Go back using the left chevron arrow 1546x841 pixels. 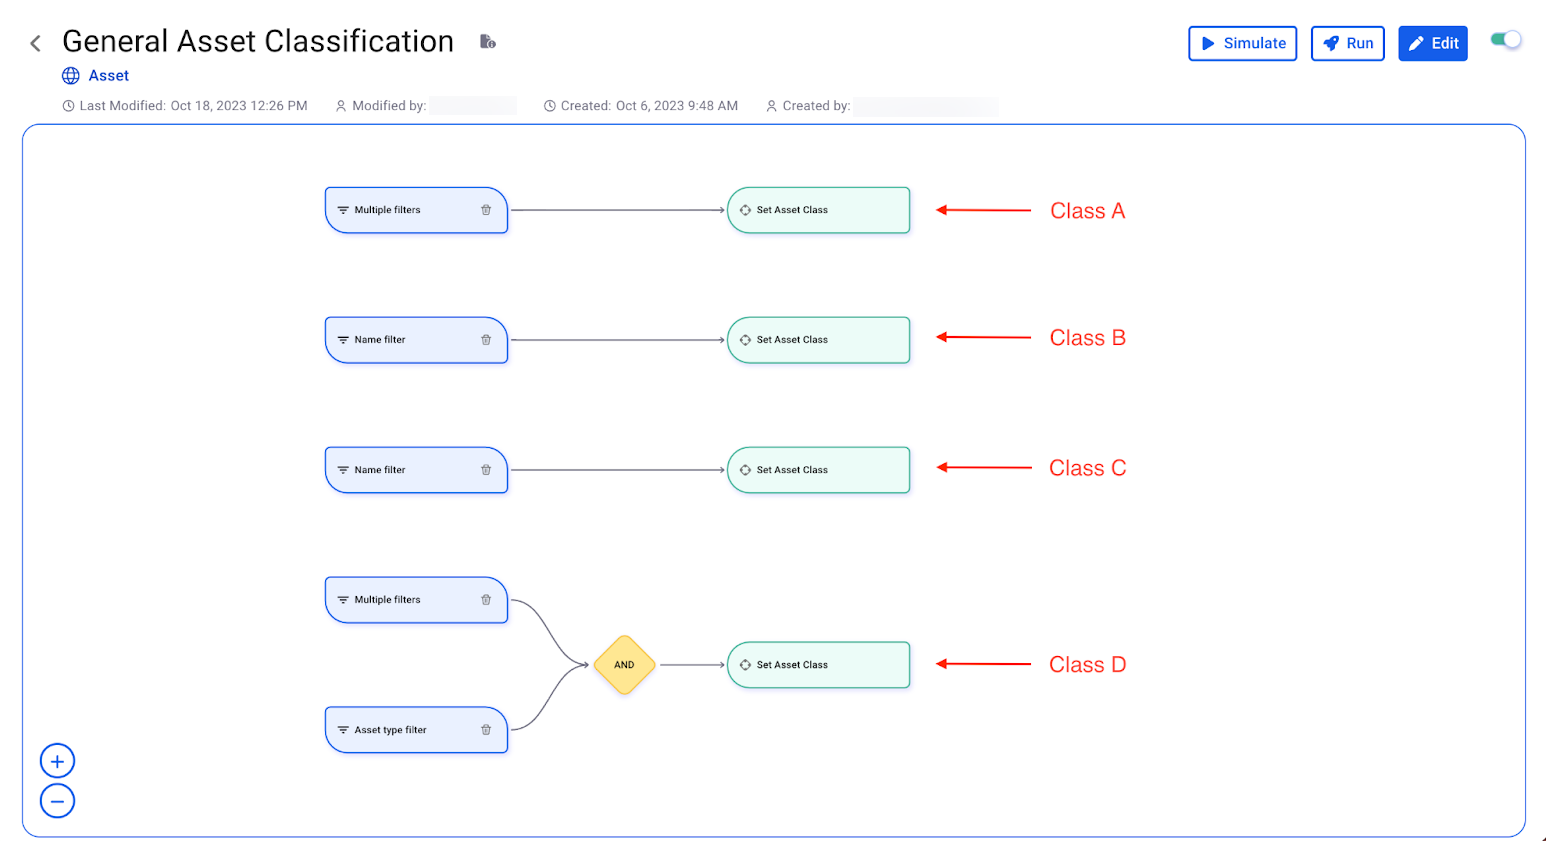34,42
